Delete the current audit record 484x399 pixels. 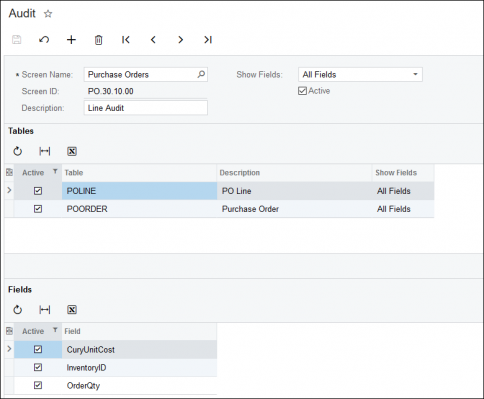[x=98, y=40]
